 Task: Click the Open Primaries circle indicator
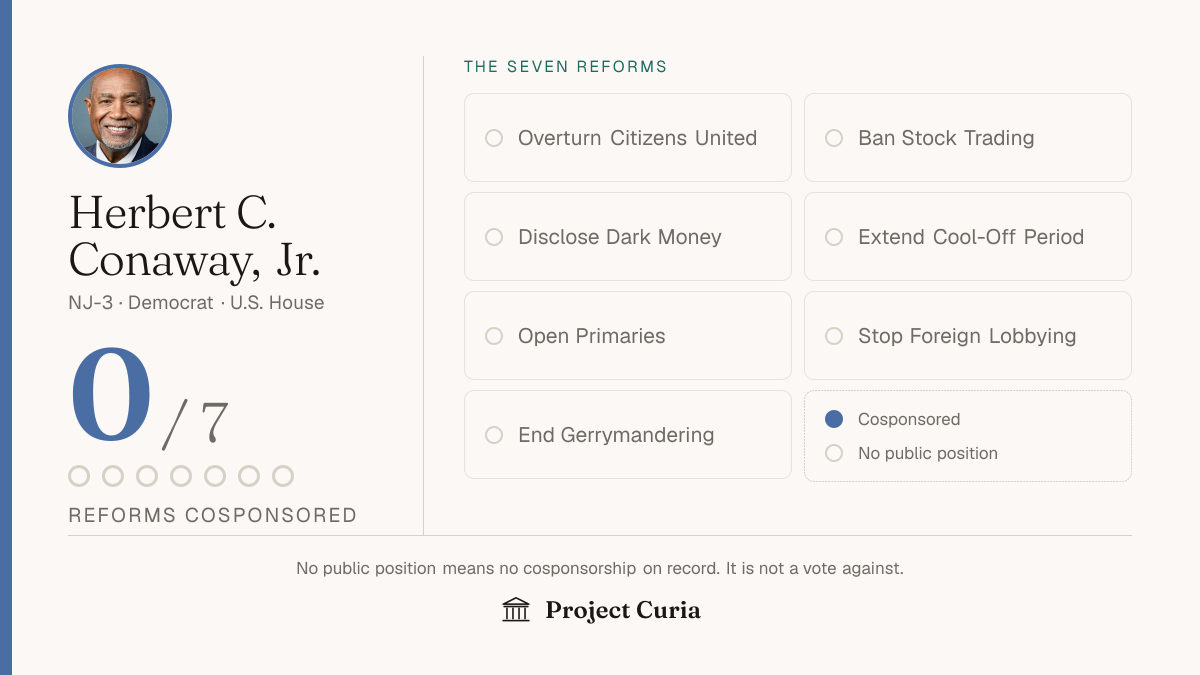pyautogui.click(x=494, y=336)
